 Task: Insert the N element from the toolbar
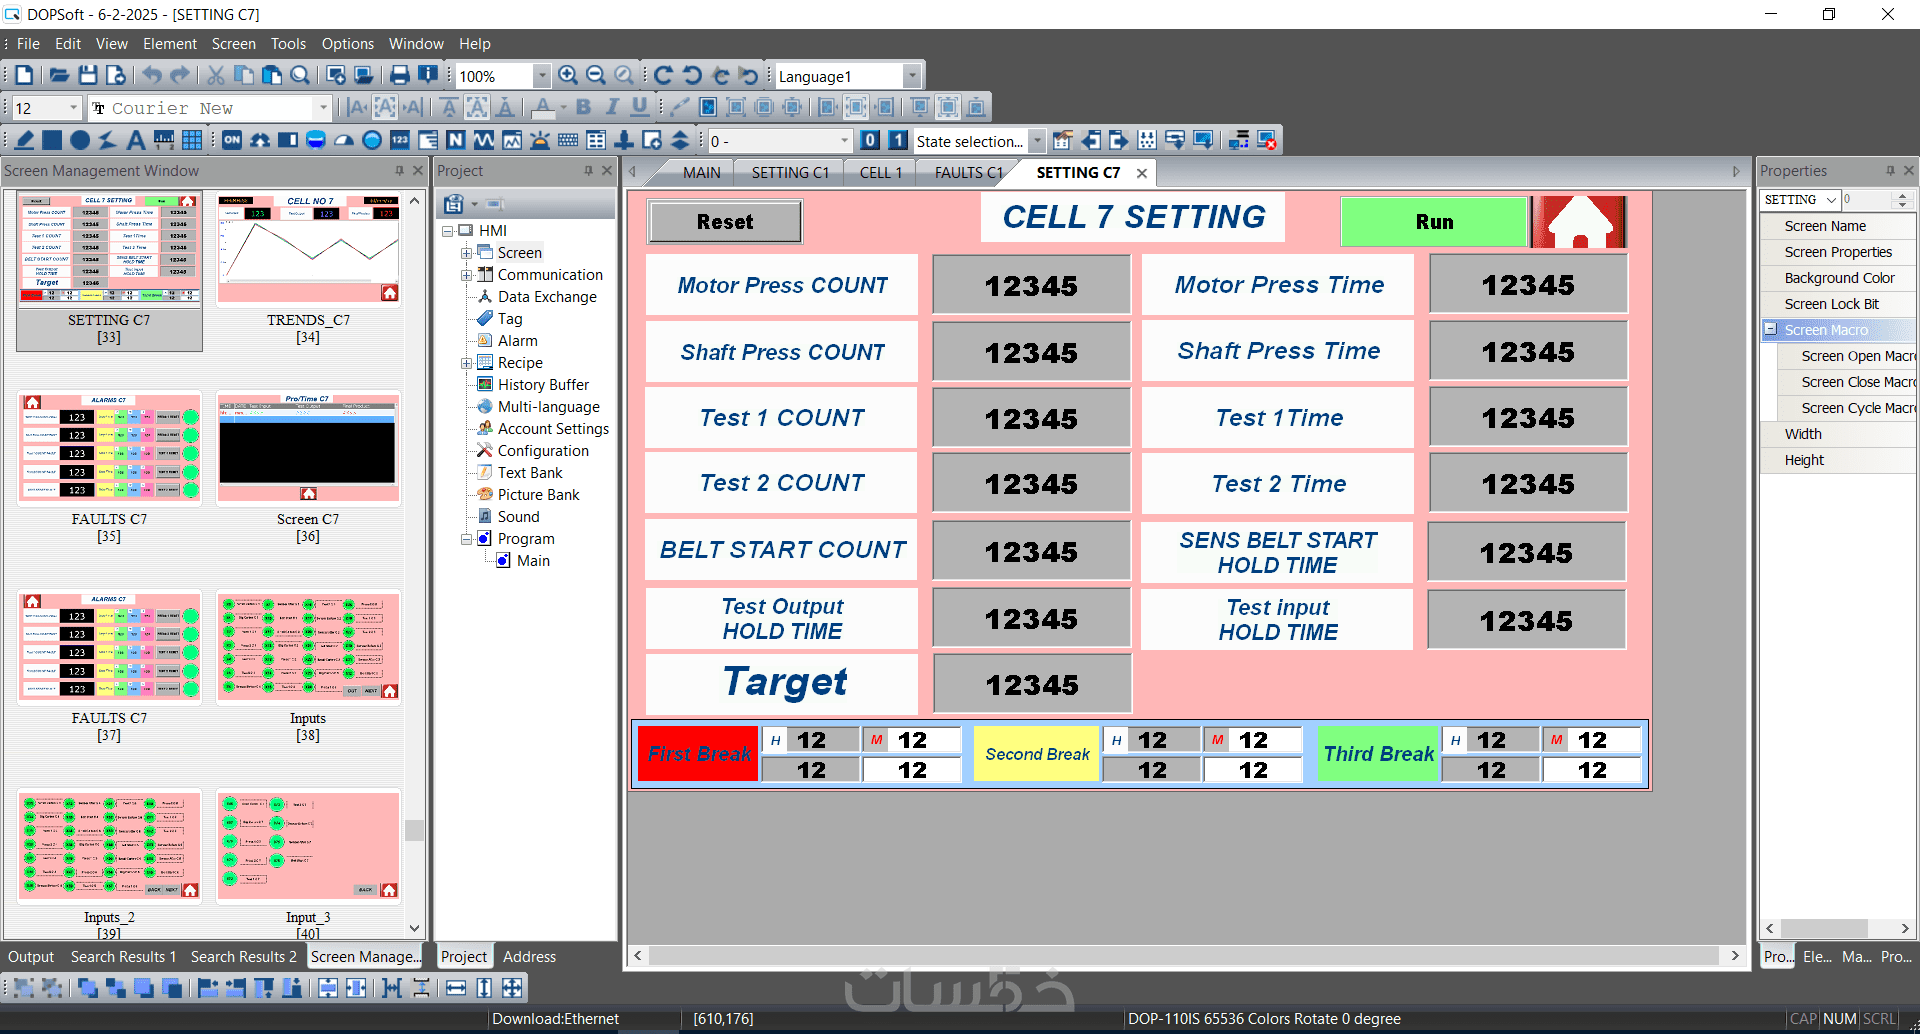pos(456,140)
